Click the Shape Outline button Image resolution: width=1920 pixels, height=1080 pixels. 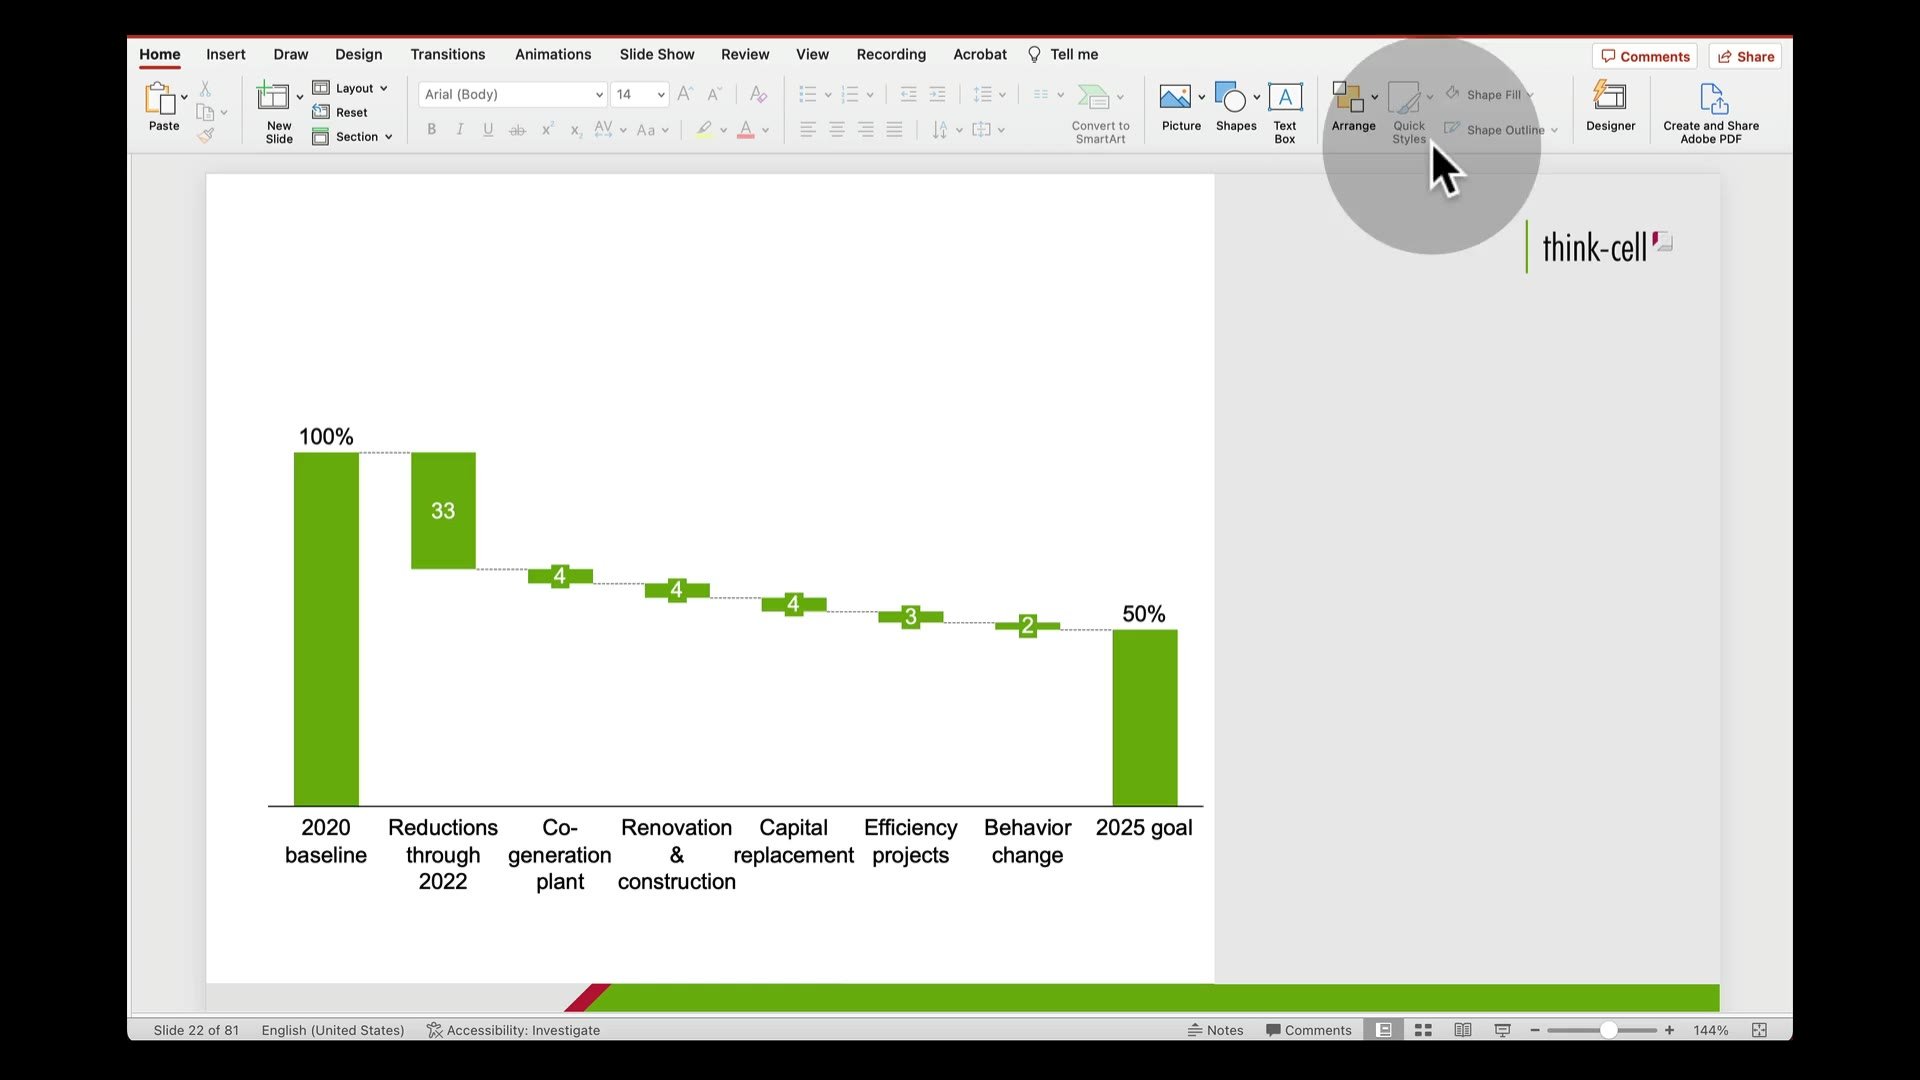tap(1500, 130)
